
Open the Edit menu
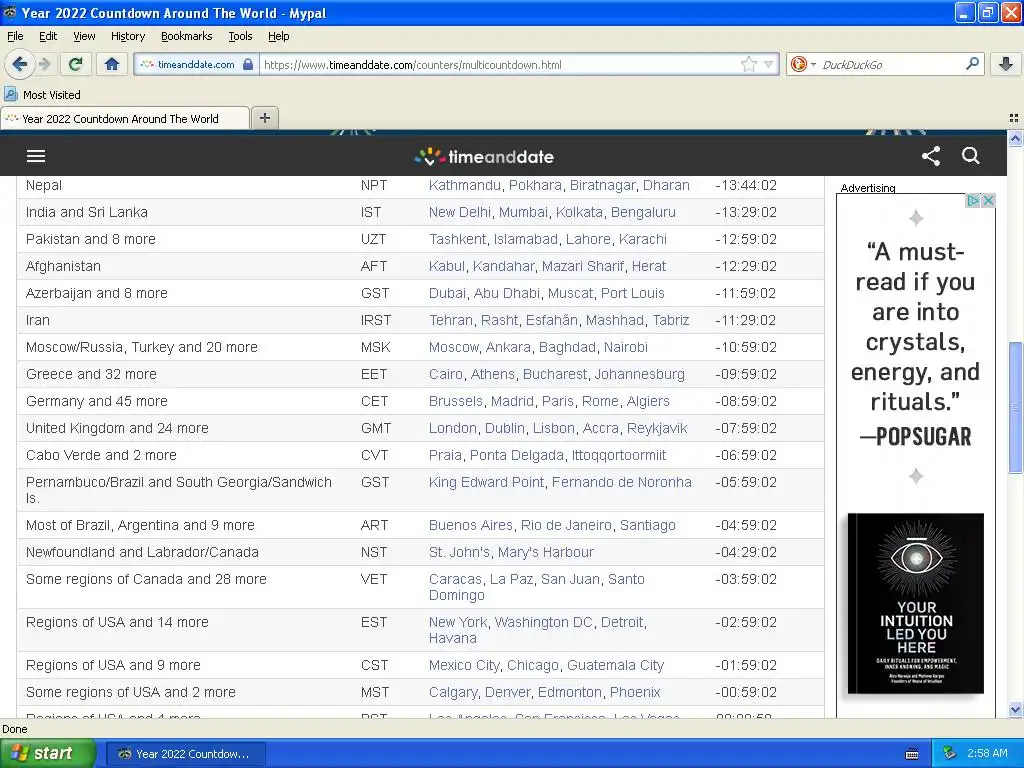pos(48,36)
